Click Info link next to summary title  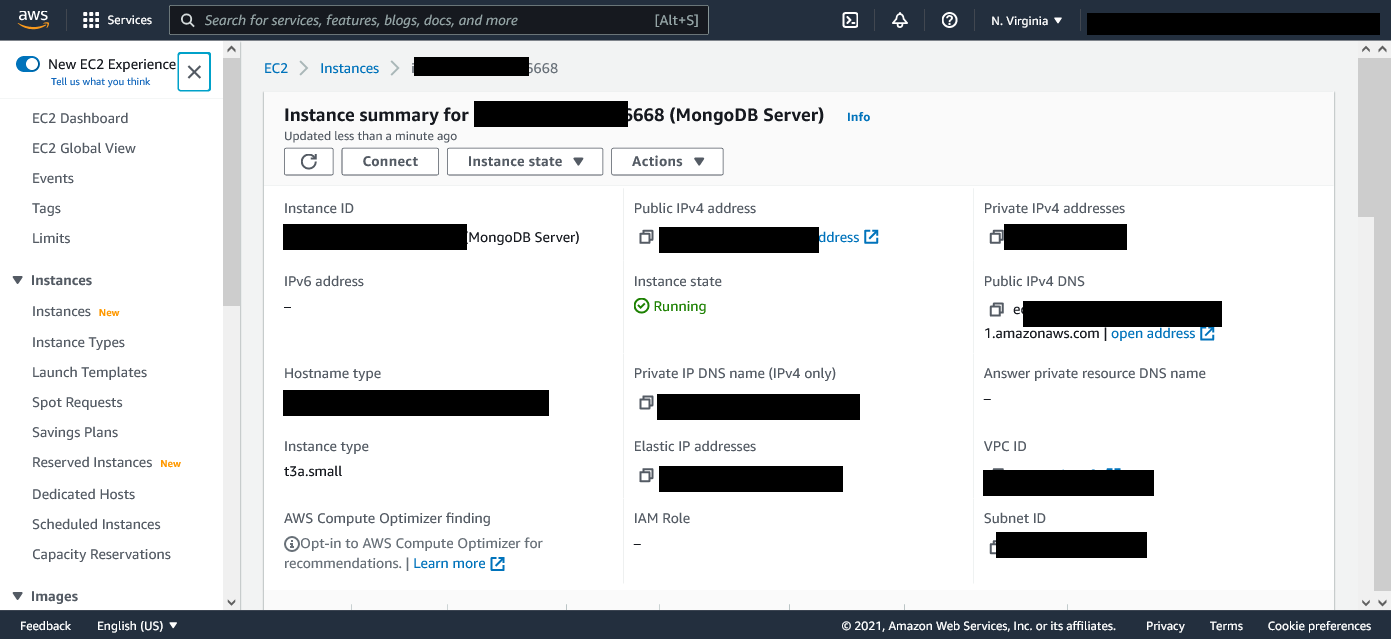(x=858, y=117)
